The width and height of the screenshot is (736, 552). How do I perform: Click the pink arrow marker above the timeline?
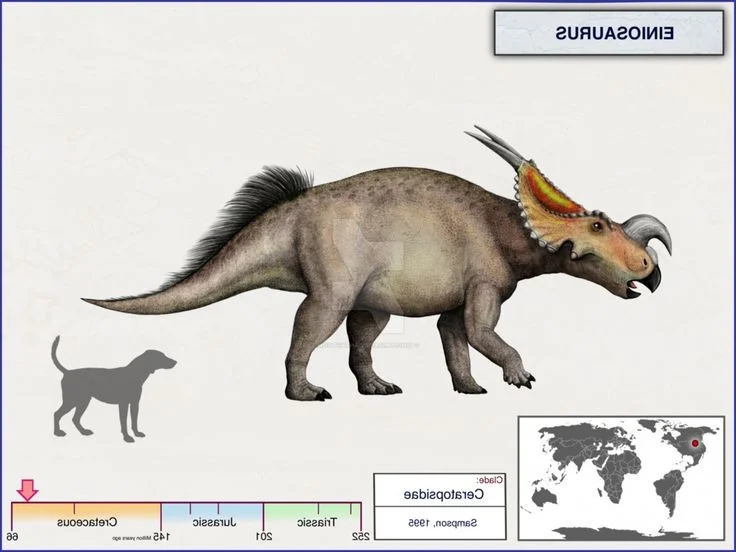coord(27,489)
